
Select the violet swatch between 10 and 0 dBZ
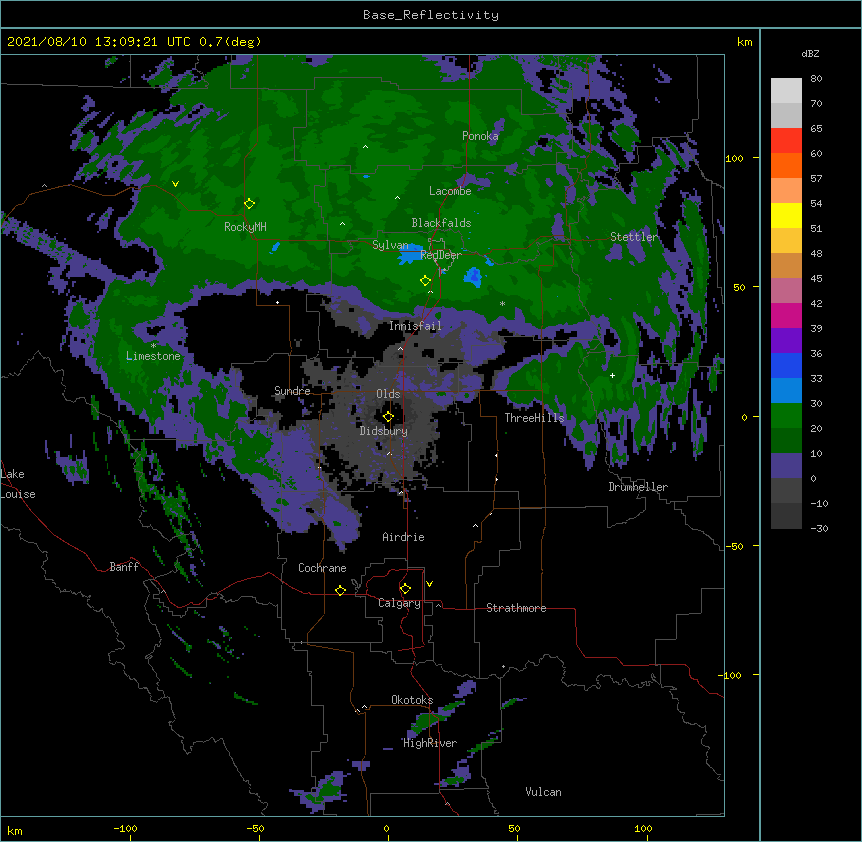click(x=786, y=466)
